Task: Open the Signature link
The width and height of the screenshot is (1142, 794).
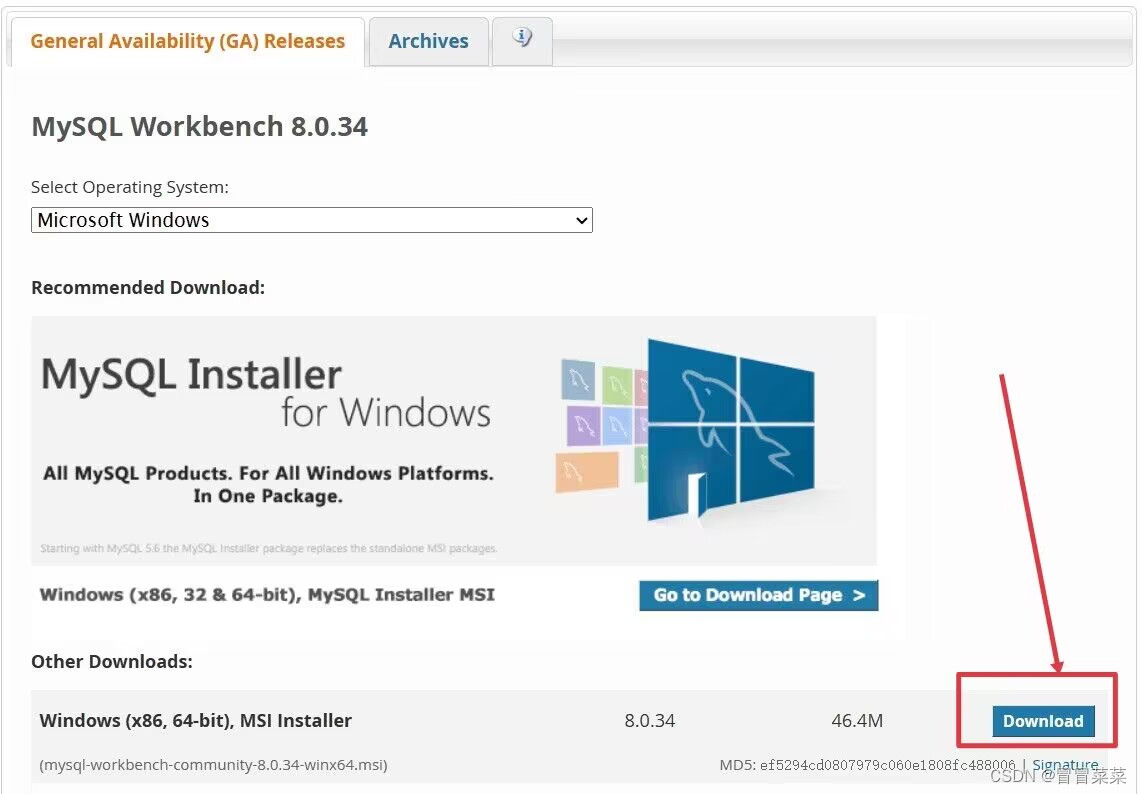Action: (1066, 765)
